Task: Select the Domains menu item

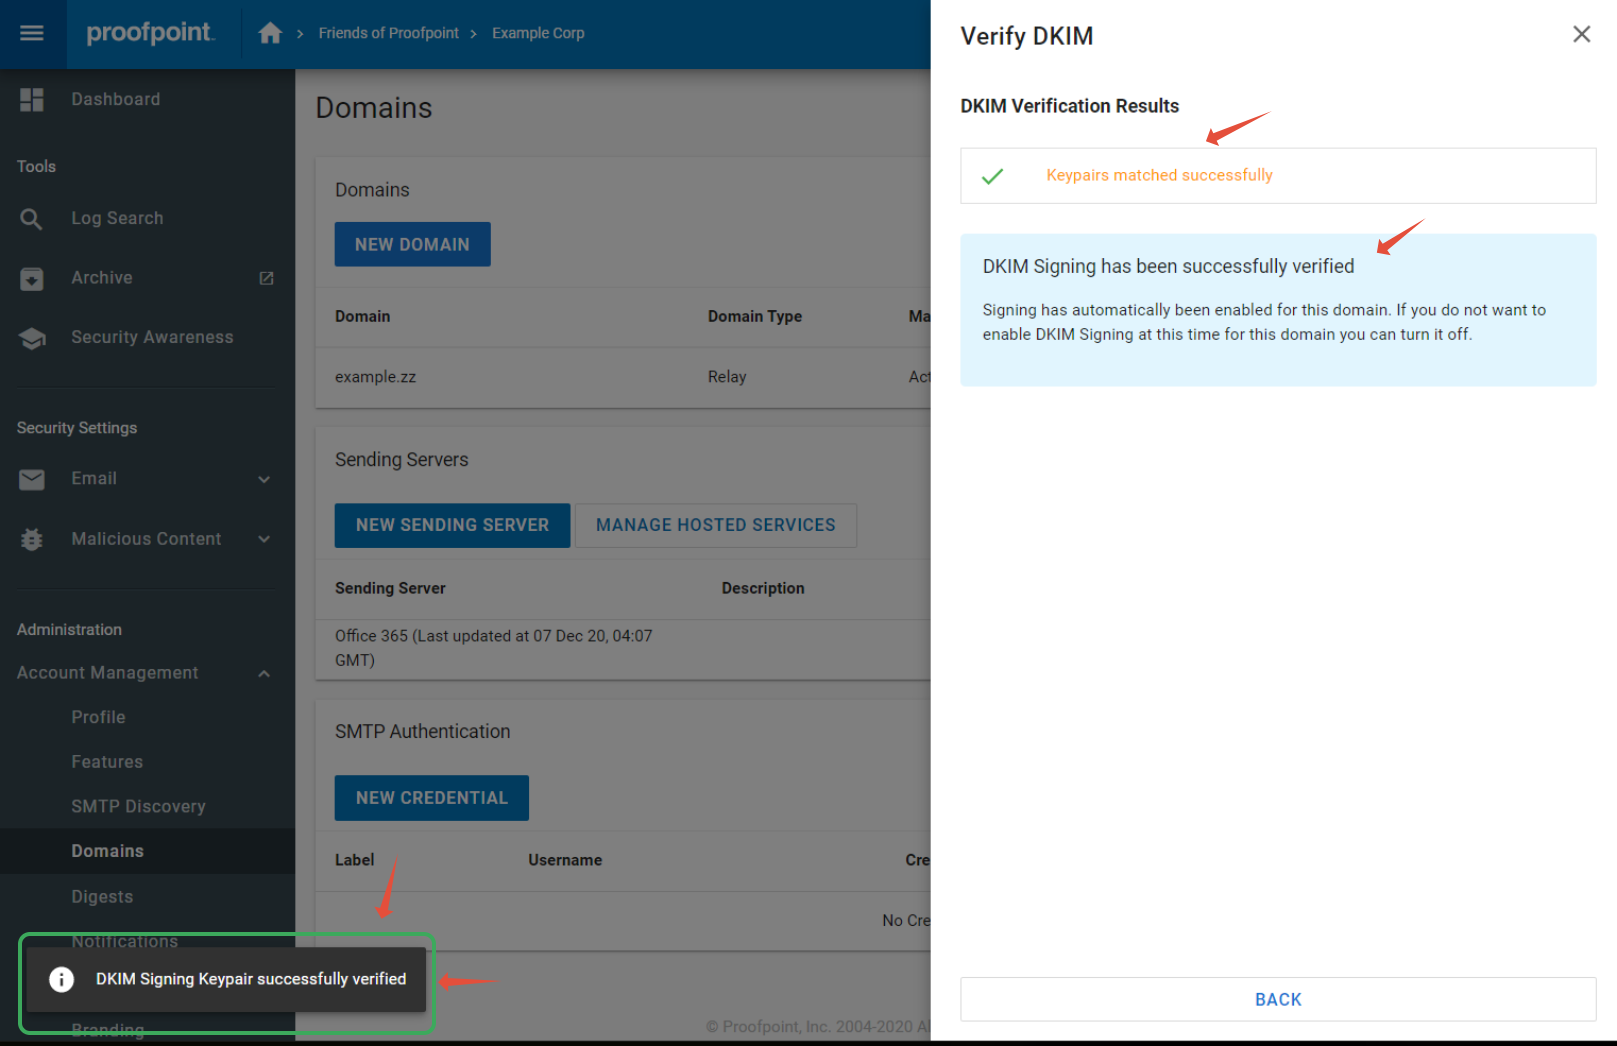Action: (107, 851)
